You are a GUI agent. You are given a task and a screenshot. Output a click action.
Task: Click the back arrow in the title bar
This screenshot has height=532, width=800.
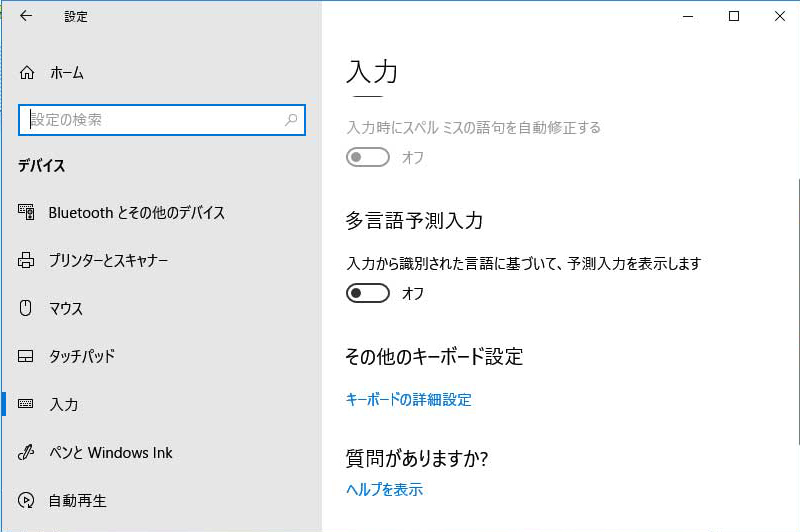26,16
